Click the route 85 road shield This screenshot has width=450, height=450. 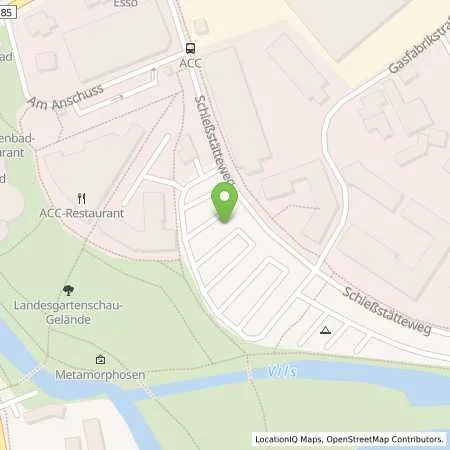click(7, 13)
